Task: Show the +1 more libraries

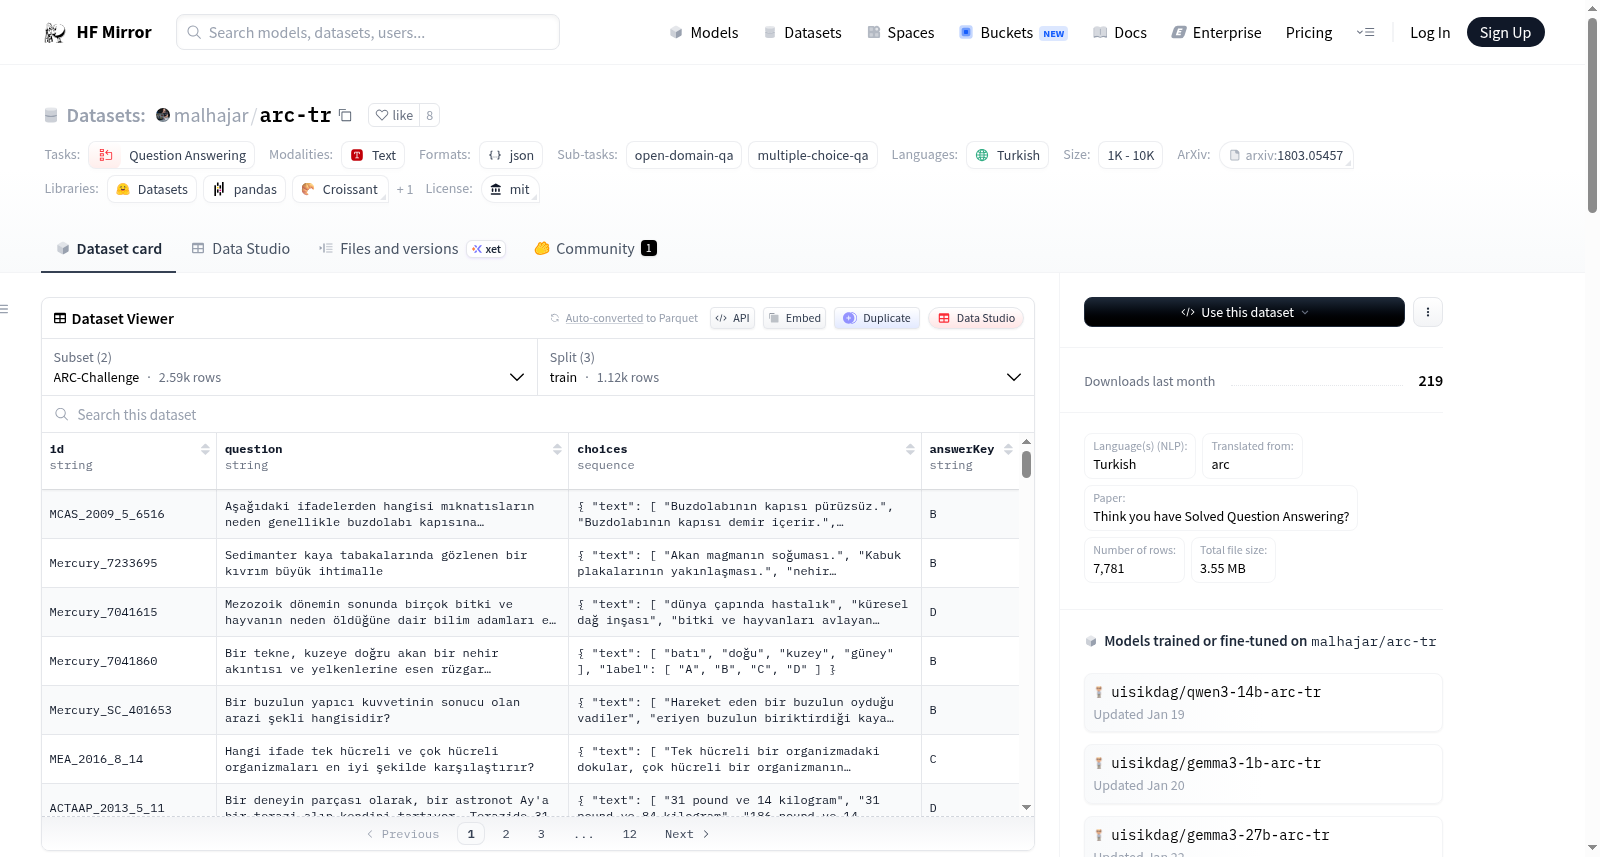Action: pyautogui.click(x=405, y=189)
